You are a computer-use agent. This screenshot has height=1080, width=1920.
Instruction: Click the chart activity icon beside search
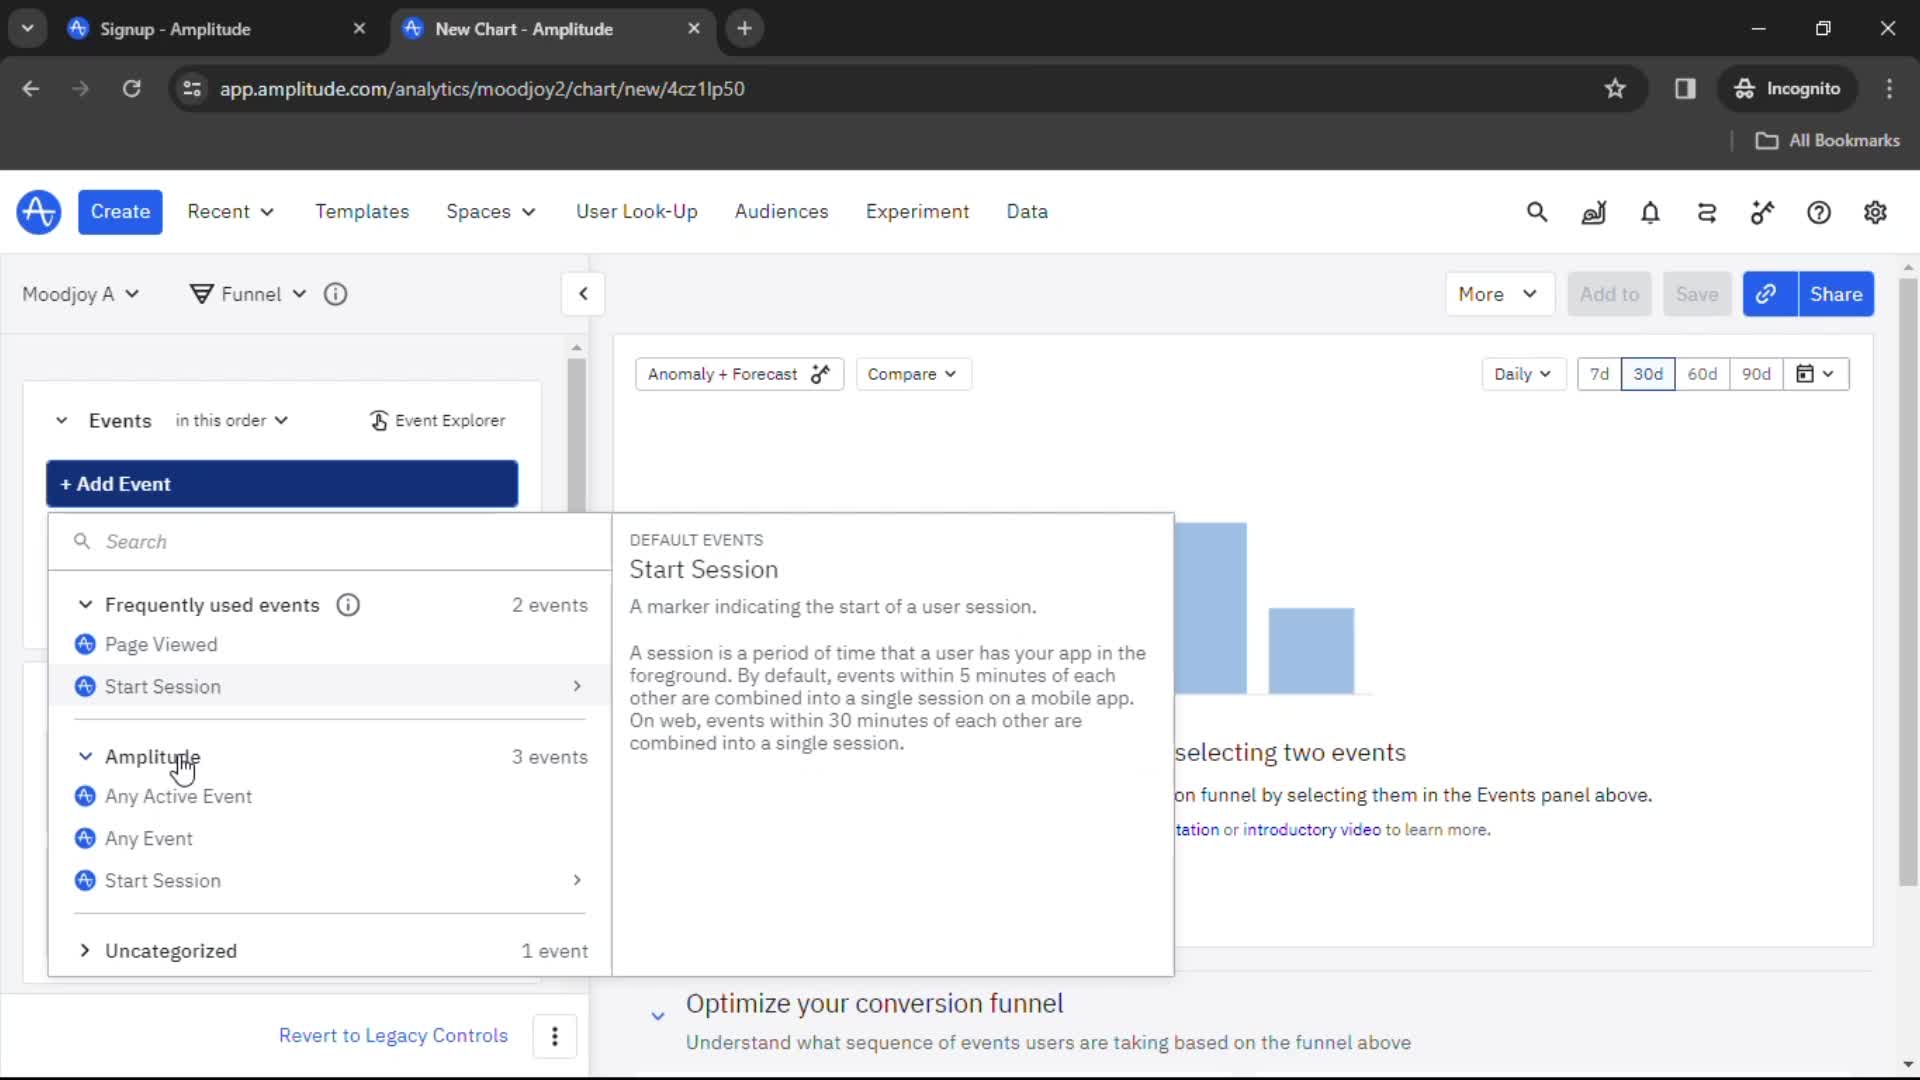[1594, 212]
